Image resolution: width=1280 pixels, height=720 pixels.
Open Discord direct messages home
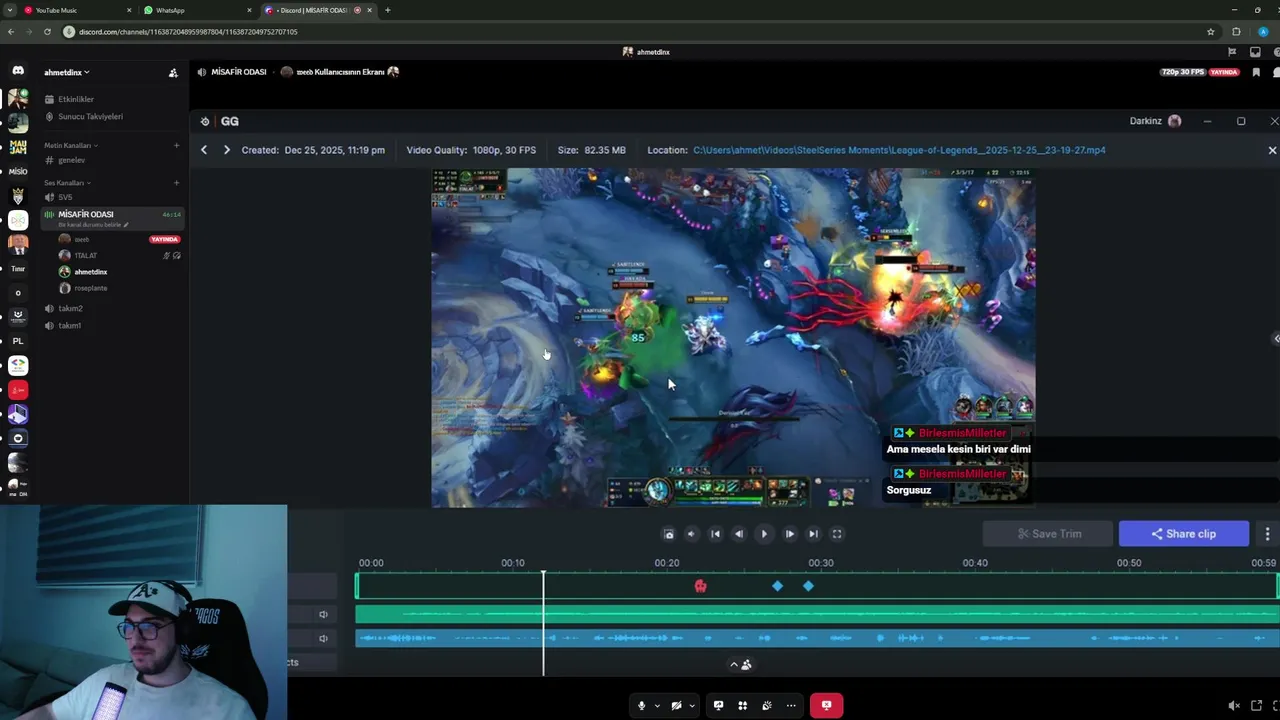18,71
